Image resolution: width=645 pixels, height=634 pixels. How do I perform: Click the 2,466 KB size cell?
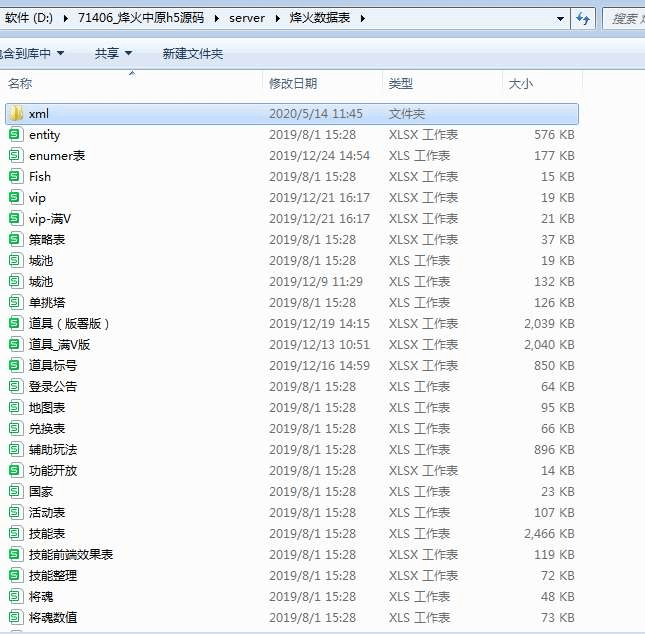click(x=549, y=534)
